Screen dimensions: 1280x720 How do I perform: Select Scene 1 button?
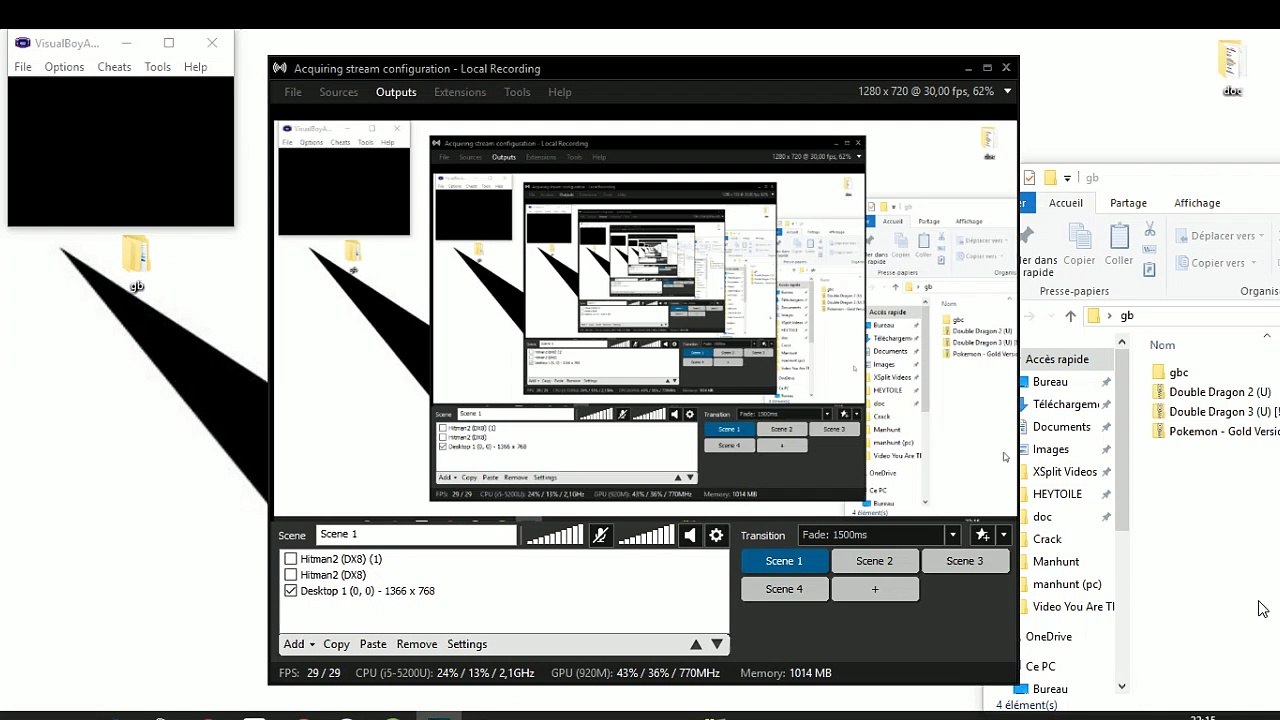click(x=784, y=561)
